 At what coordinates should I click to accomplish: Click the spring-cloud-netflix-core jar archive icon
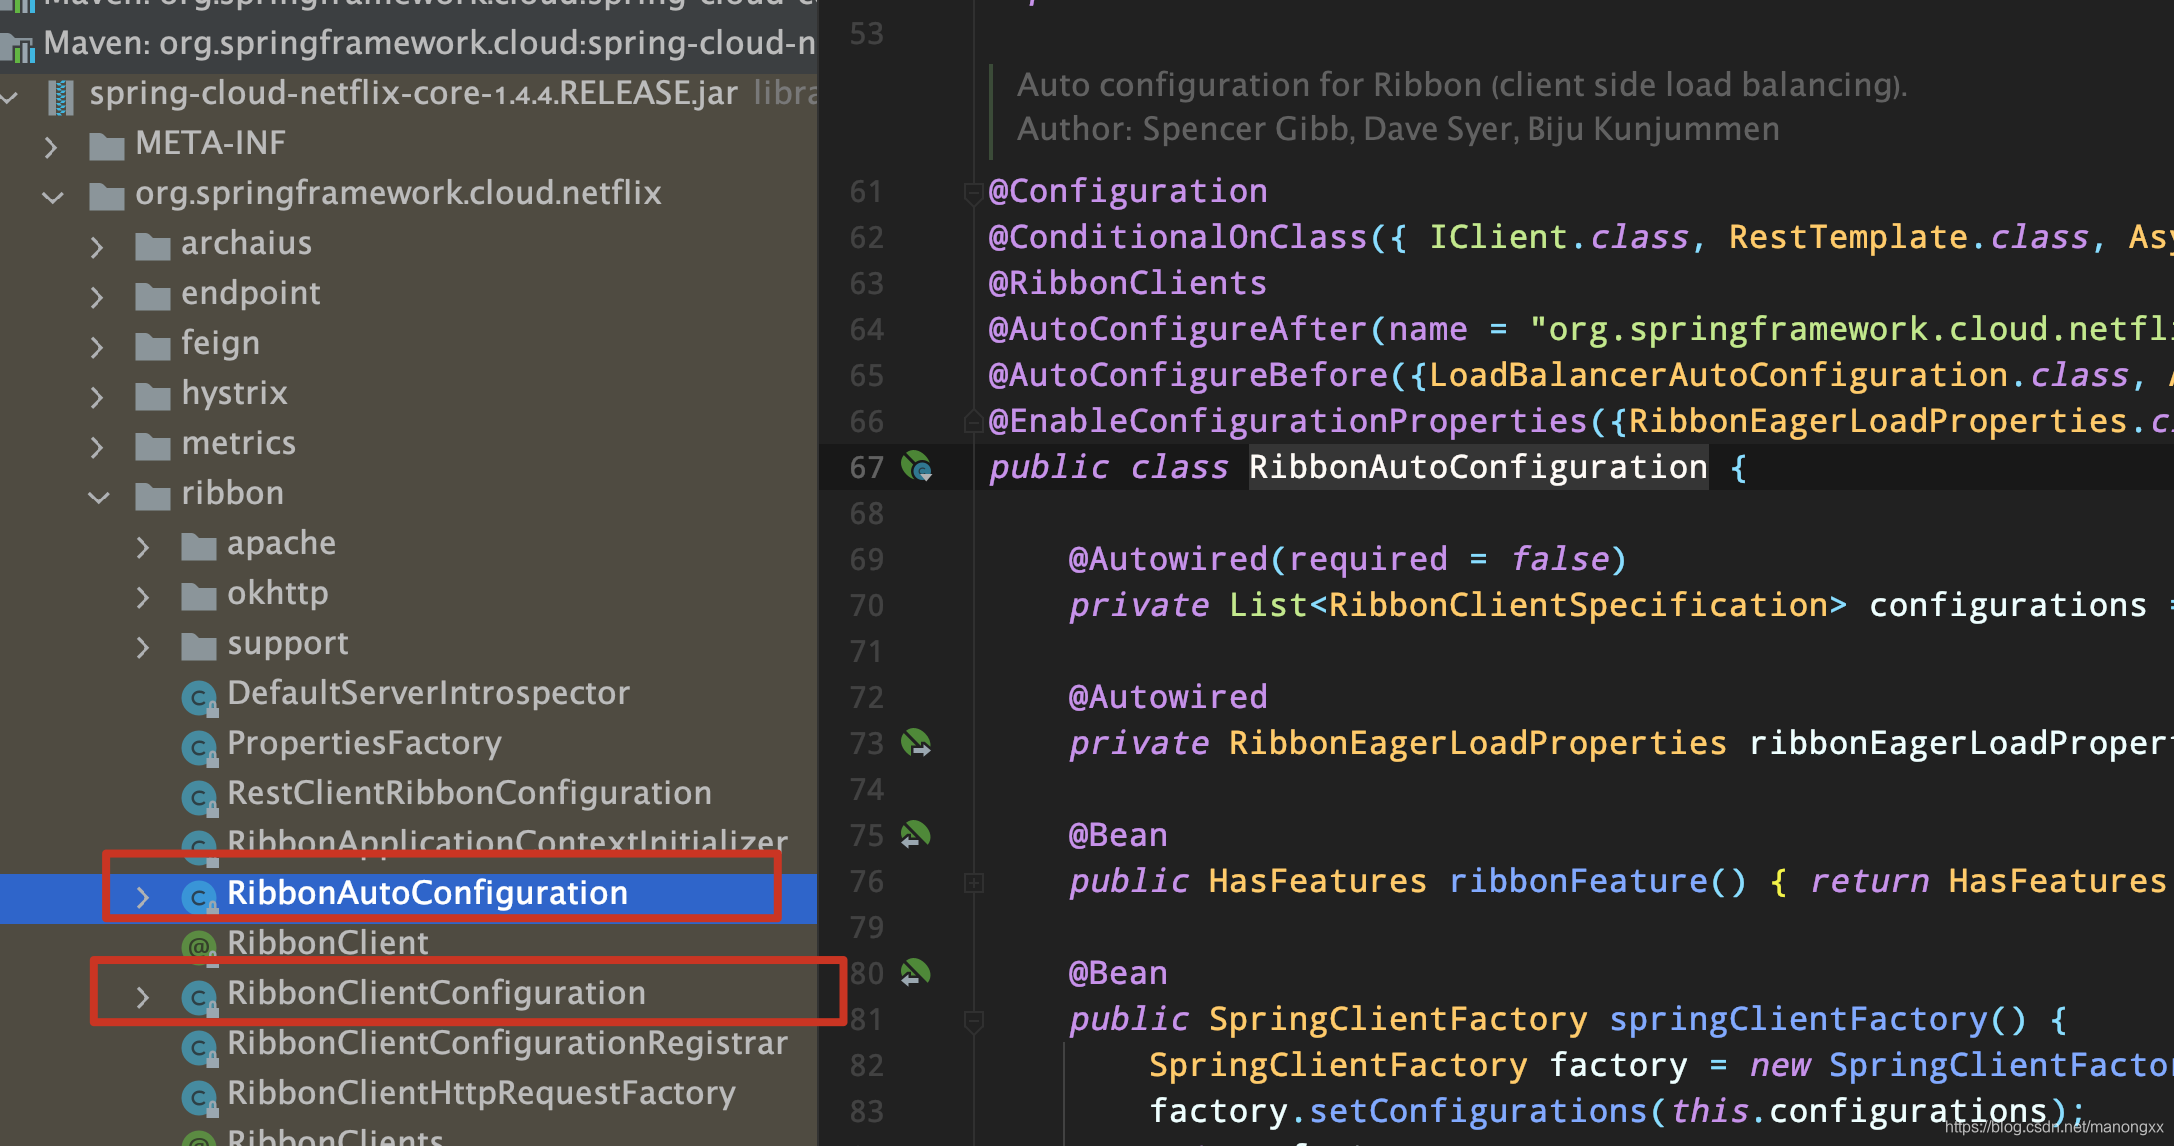(x=62, y=96)
